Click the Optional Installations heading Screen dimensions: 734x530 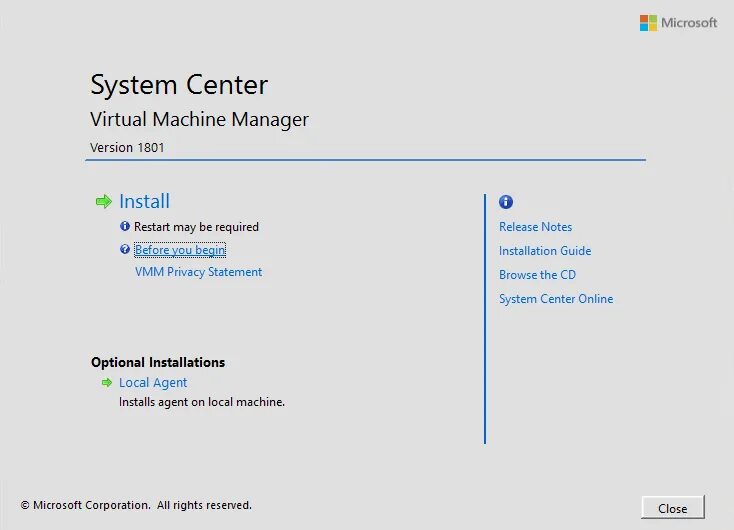(158, 362)
